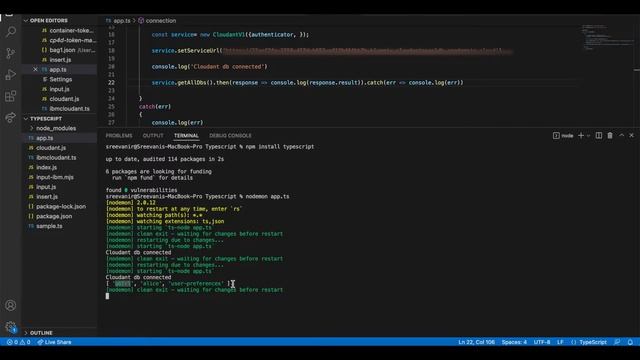Screen dimensions: 640x360
Task: Close the app.ts editor in Open Editors
Action: (x=35, y=69)
